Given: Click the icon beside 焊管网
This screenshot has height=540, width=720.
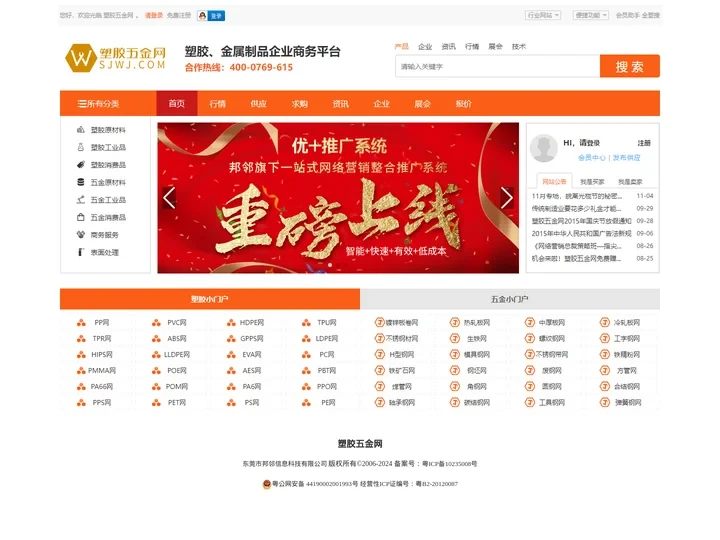Looking at the screenshot, I should click(380, 387).
